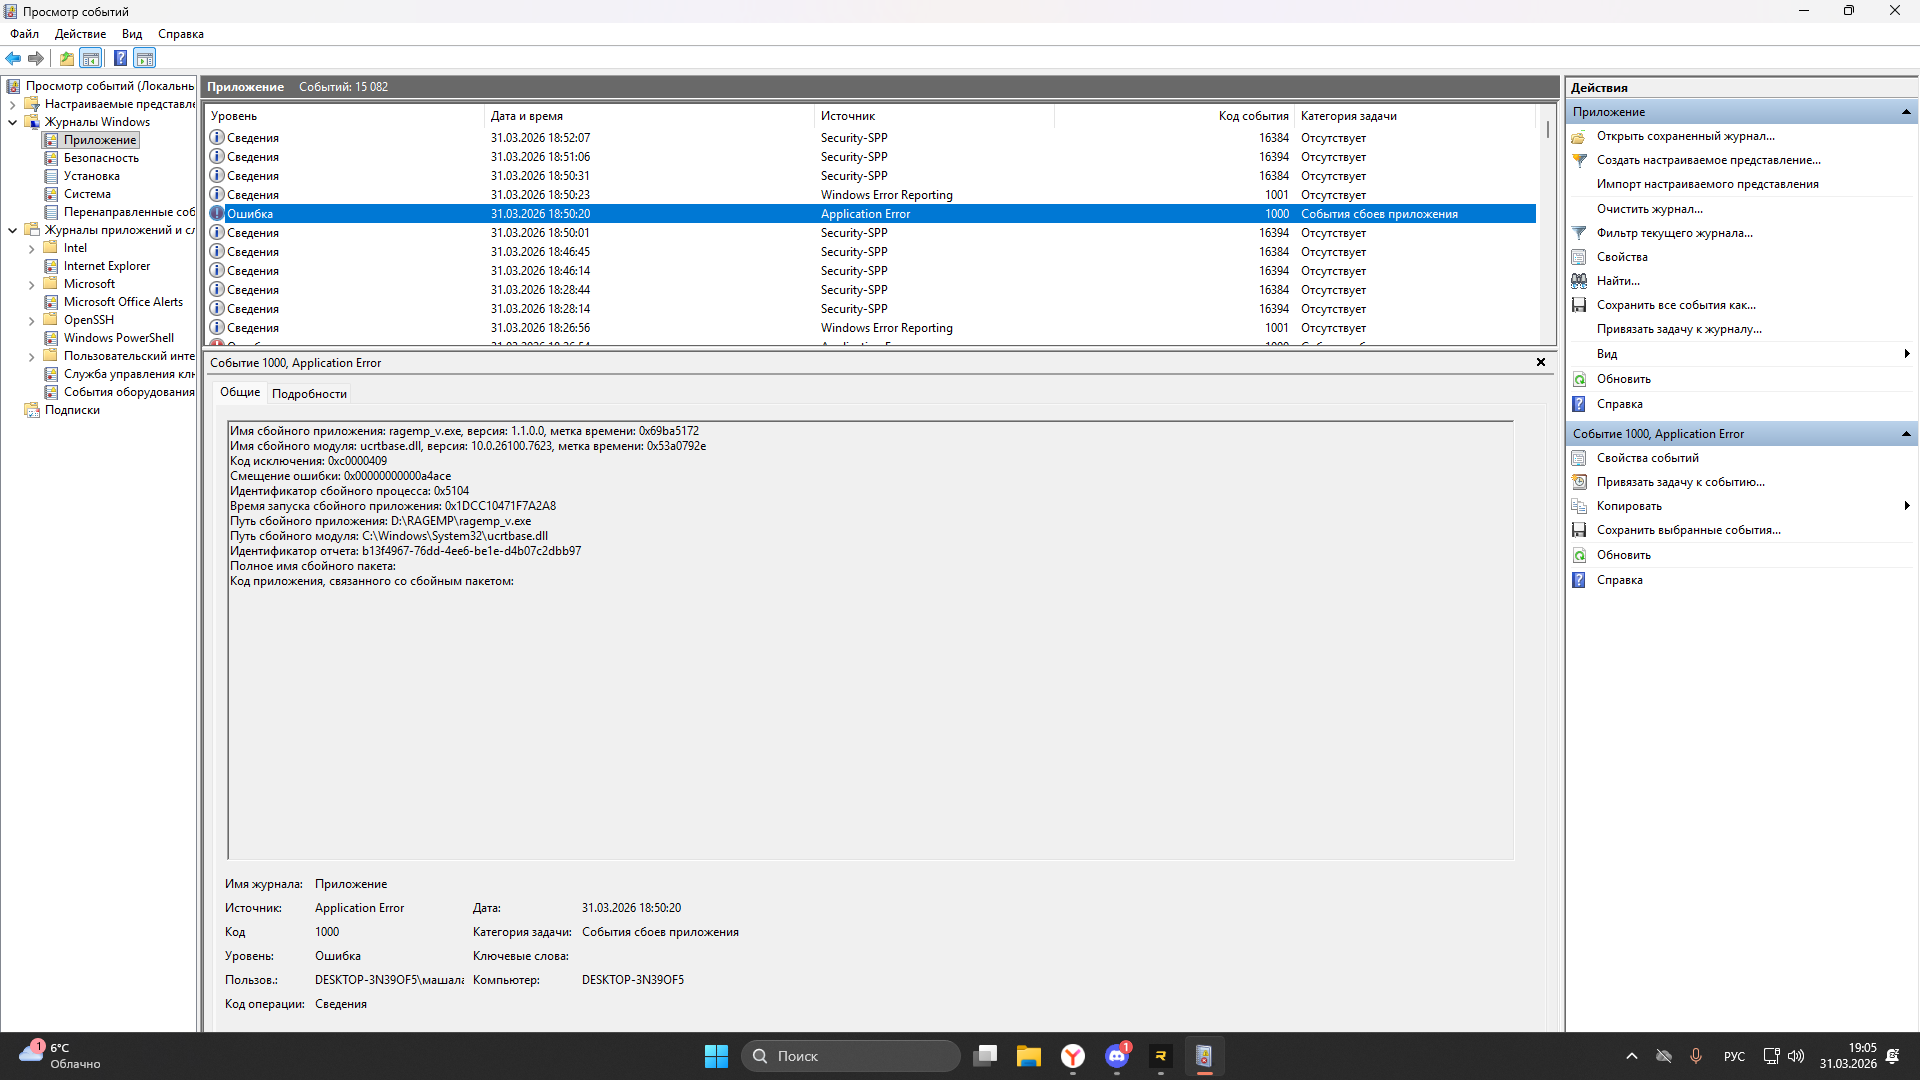Viewport: 1920px width, 1080px height.
Task: Switch to the Подробности tab
Action: (x=309, y=394)
